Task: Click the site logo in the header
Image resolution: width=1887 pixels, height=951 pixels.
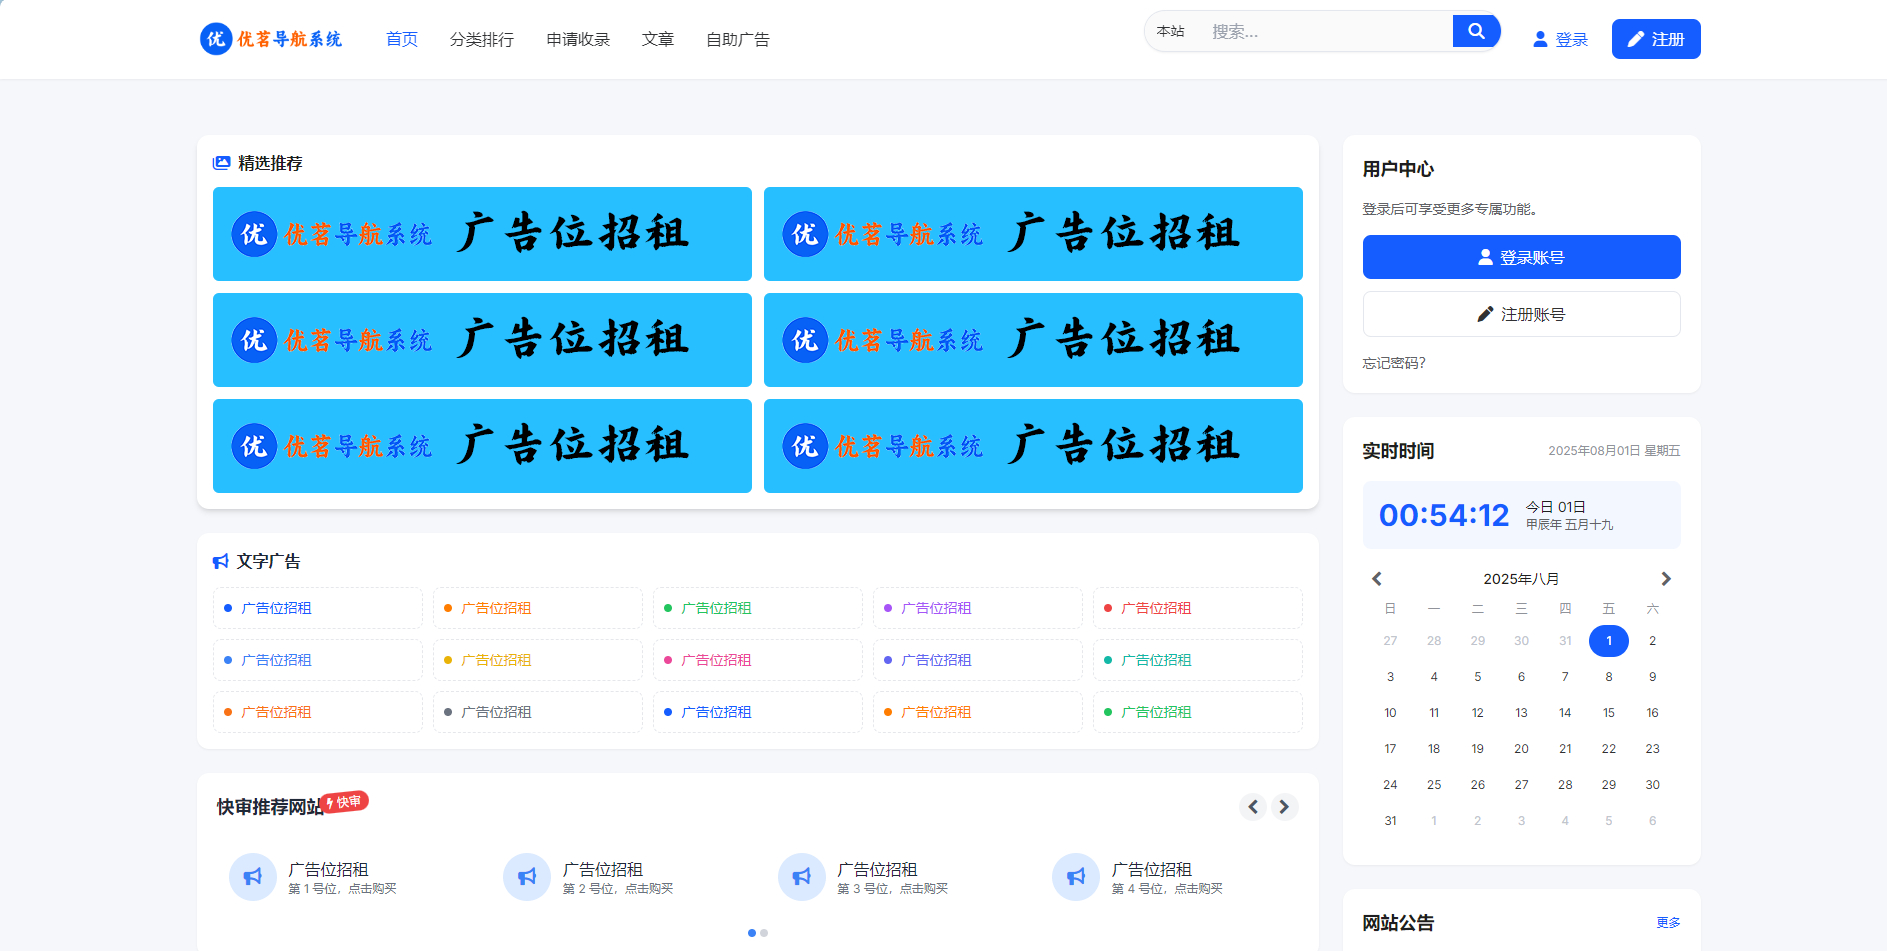Action: [271, 39]
